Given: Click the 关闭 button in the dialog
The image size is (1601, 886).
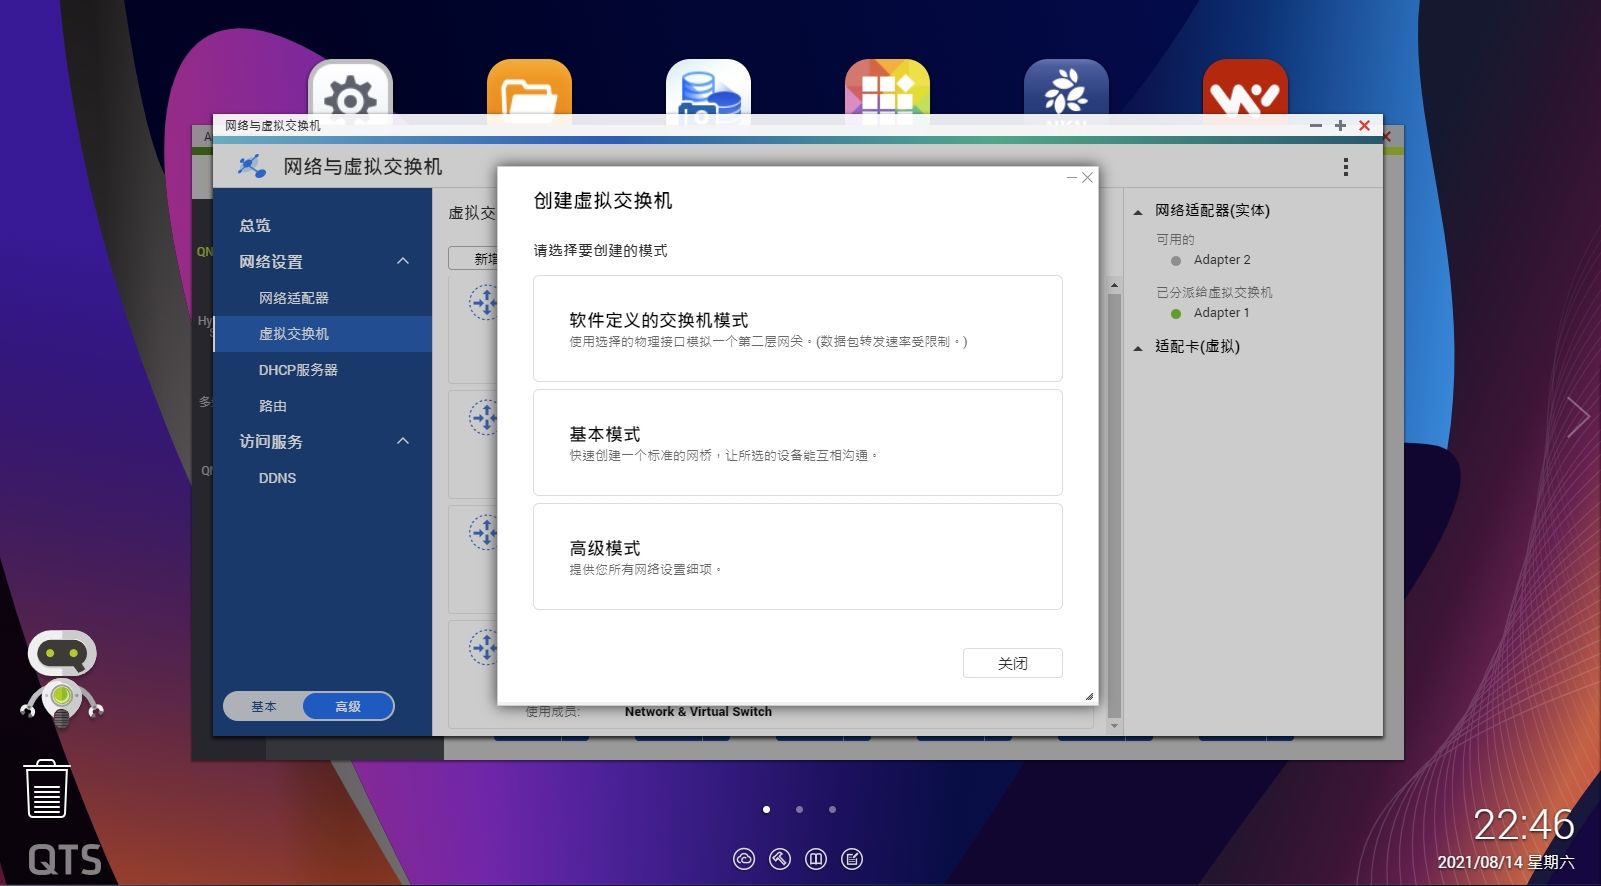Looking at the screenshot, I should click(x=1012, y=663).
